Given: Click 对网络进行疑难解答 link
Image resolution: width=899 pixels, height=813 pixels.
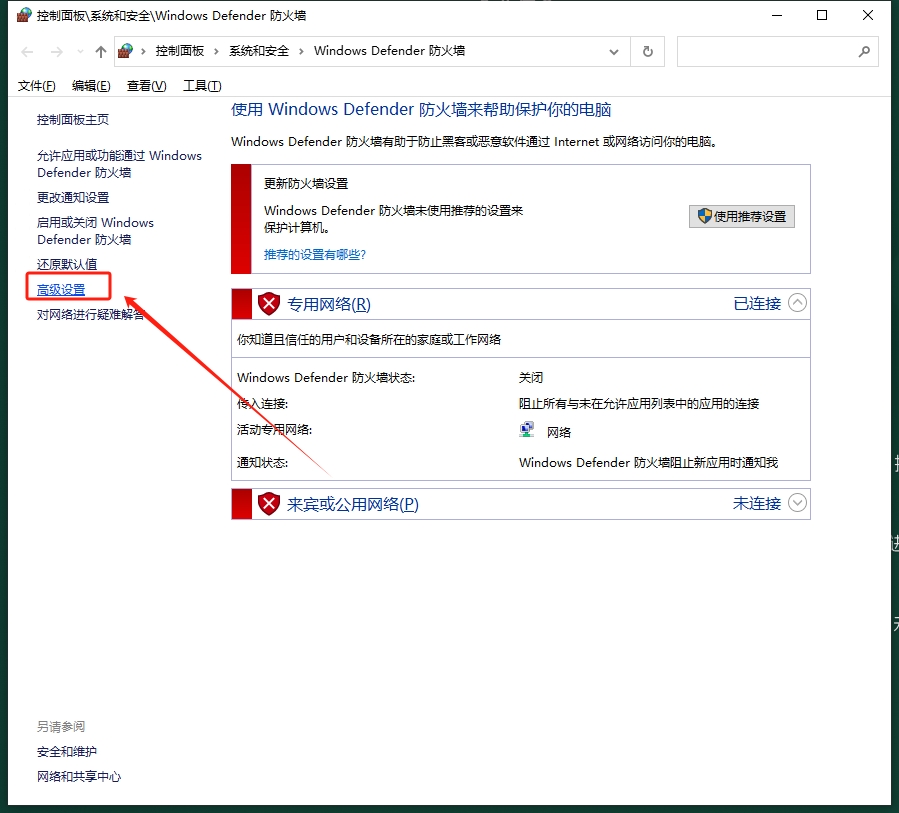Looking at the screenshot, I should 91,314.
